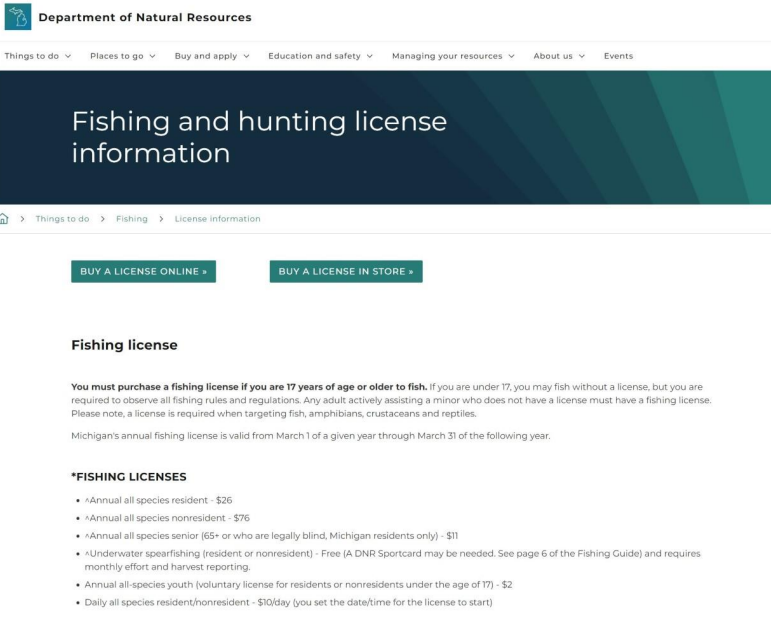Expand the Things to do chevron
Viewport: 771px width, 644px height.
point(68,56)
